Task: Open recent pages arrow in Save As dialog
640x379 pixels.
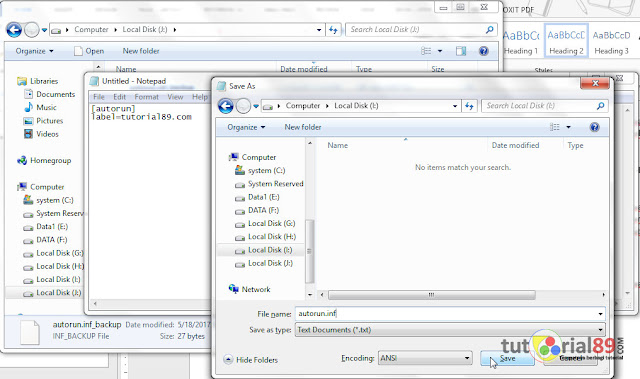Action: coord(256,106)
